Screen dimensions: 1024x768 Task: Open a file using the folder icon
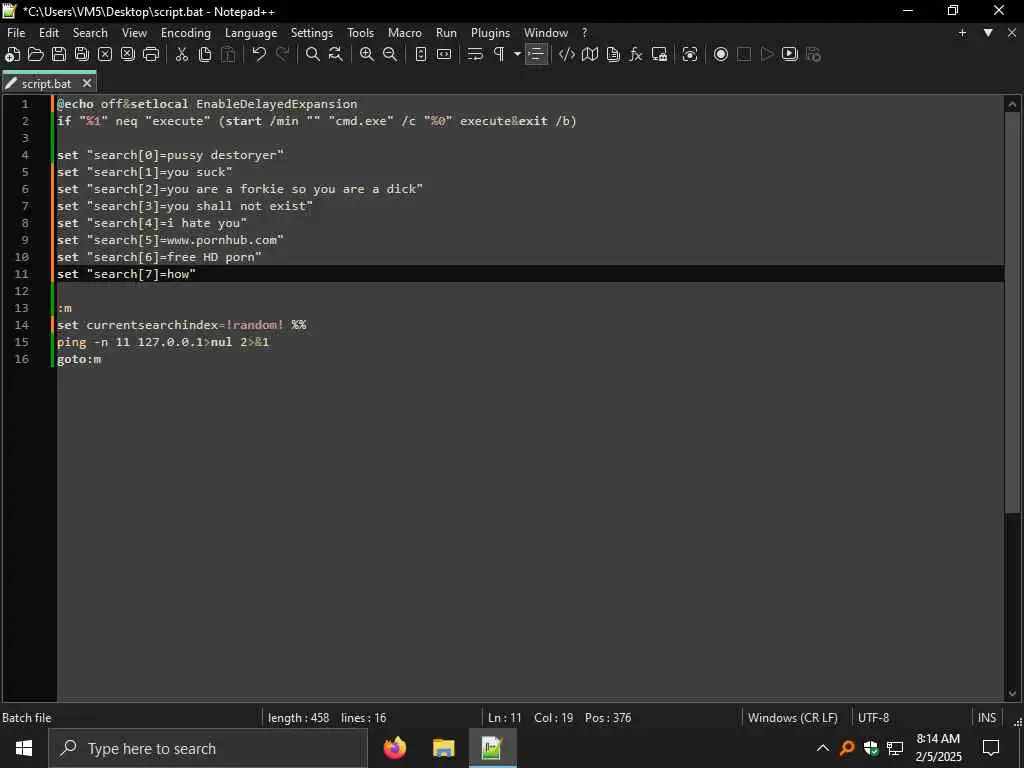point(35,54)
